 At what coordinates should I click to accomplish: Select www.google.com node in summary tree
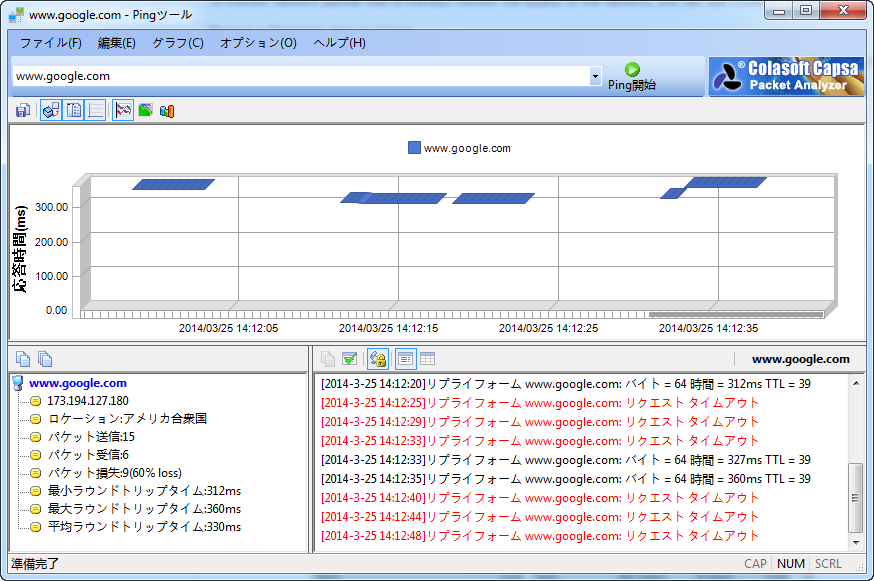click(x=78, y=383)
